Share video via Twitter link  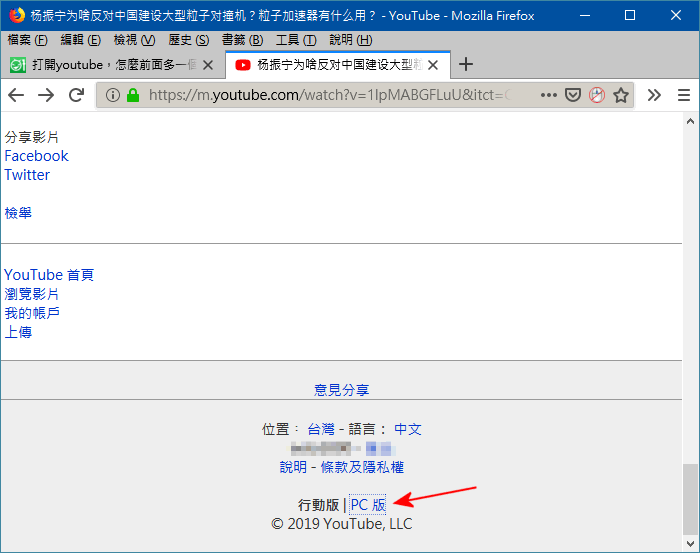coord(27,175)
